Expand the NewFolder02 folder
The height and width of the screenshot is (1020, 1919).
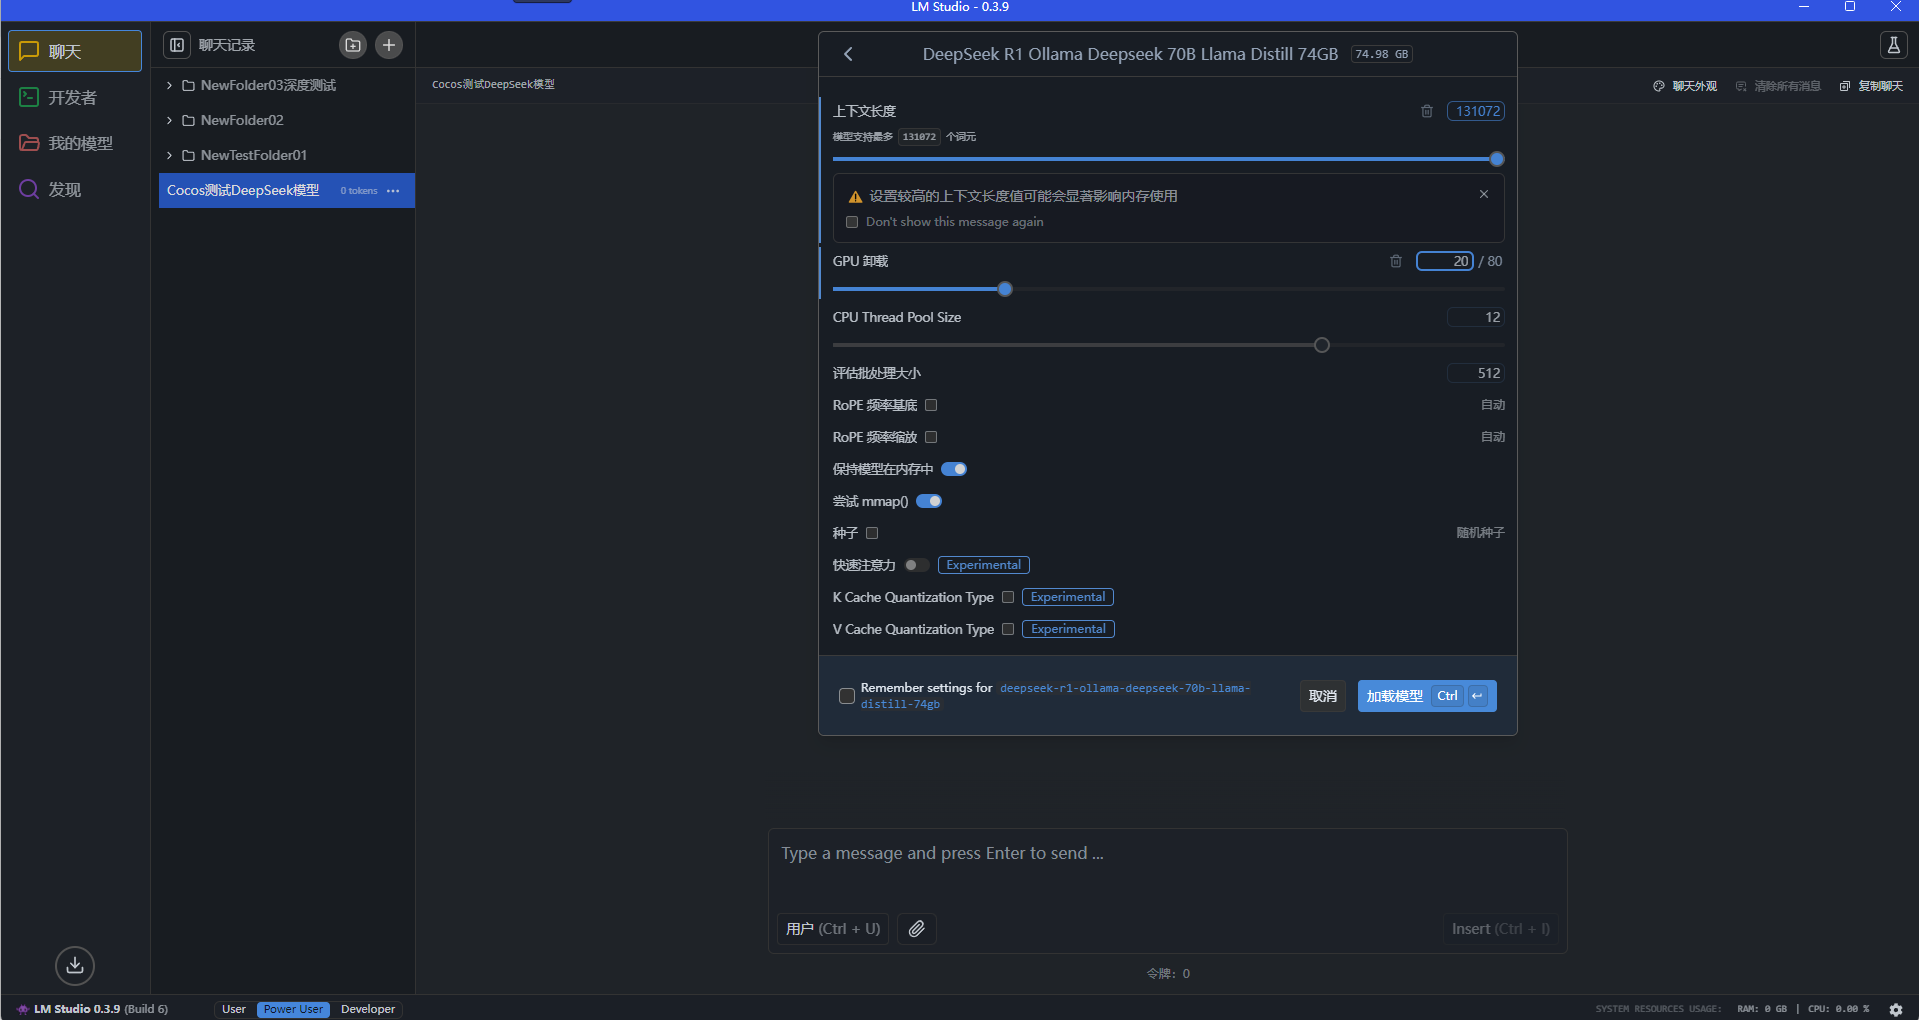click(x=169, y=120)
